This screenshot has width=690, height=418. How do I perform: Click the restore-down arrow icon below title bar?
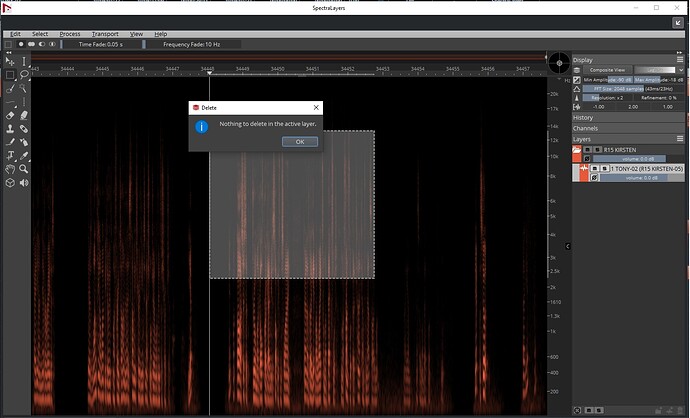tap(678, 23)
